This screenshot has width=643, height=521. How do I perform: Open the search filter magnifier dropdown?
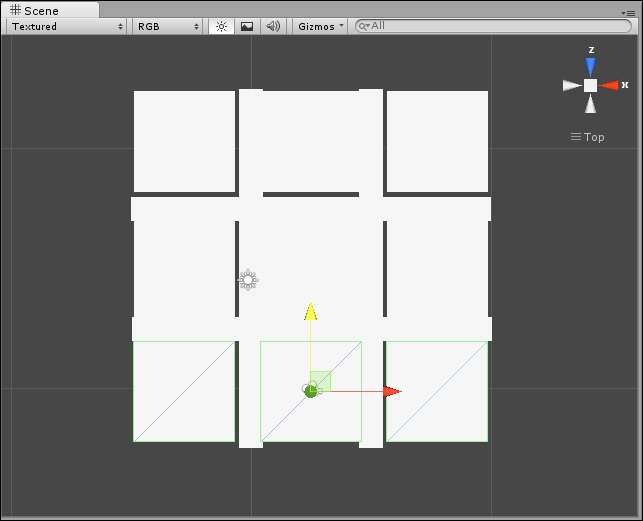click(364, 27)
